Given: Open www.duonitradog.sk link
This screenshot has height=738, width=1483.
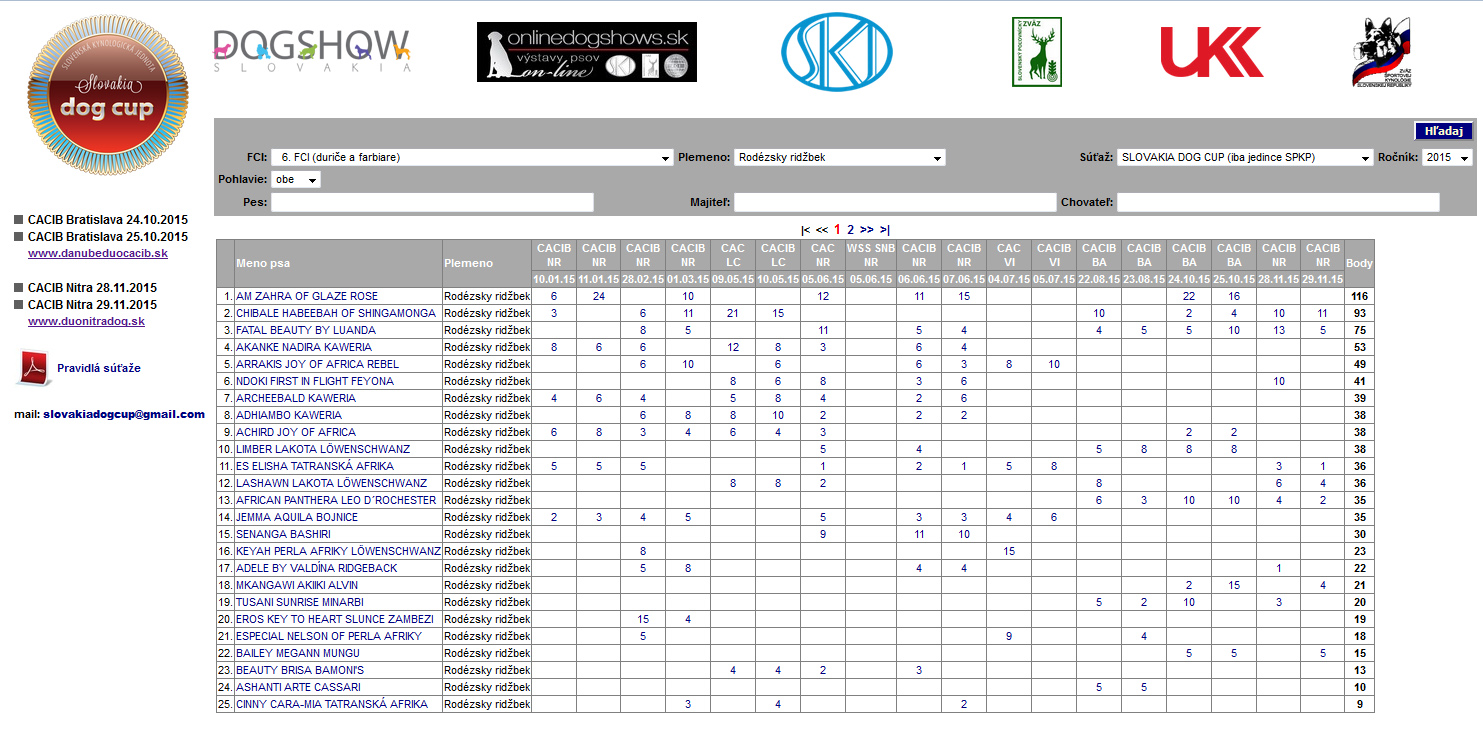Looking at the screenshot, I should pos(87,322).
